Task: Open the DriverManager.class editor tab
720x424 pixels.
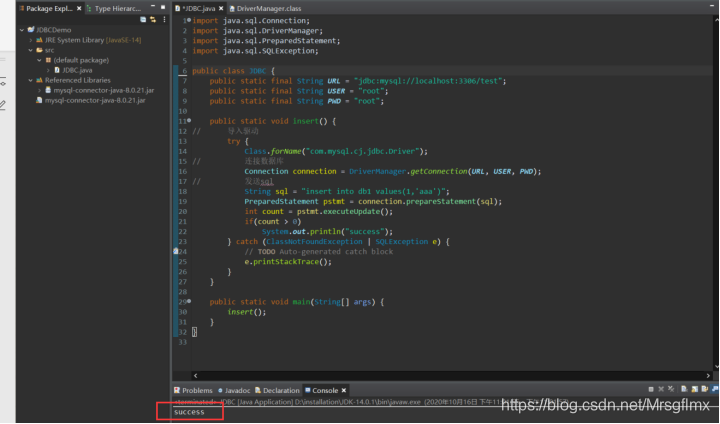Action: (265, 8)
